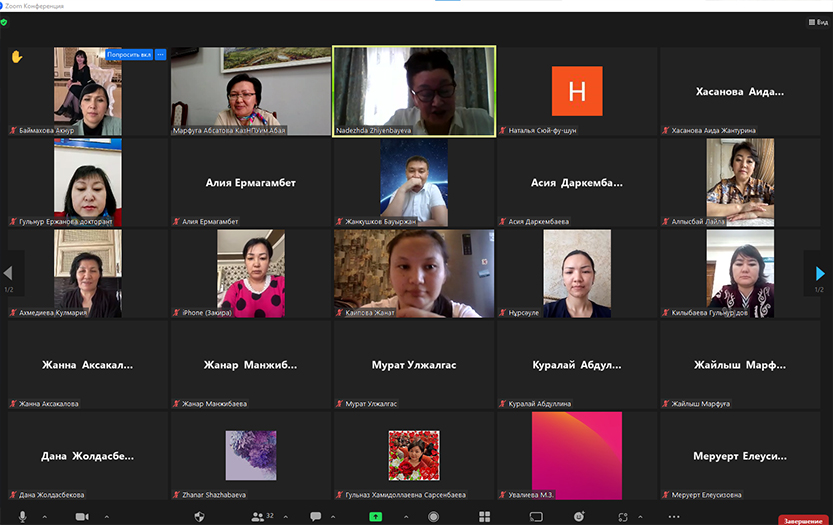This screenshot has width=833, height=525.
Task: Open the Вид view menu
Action: click(x=817, y=22)
